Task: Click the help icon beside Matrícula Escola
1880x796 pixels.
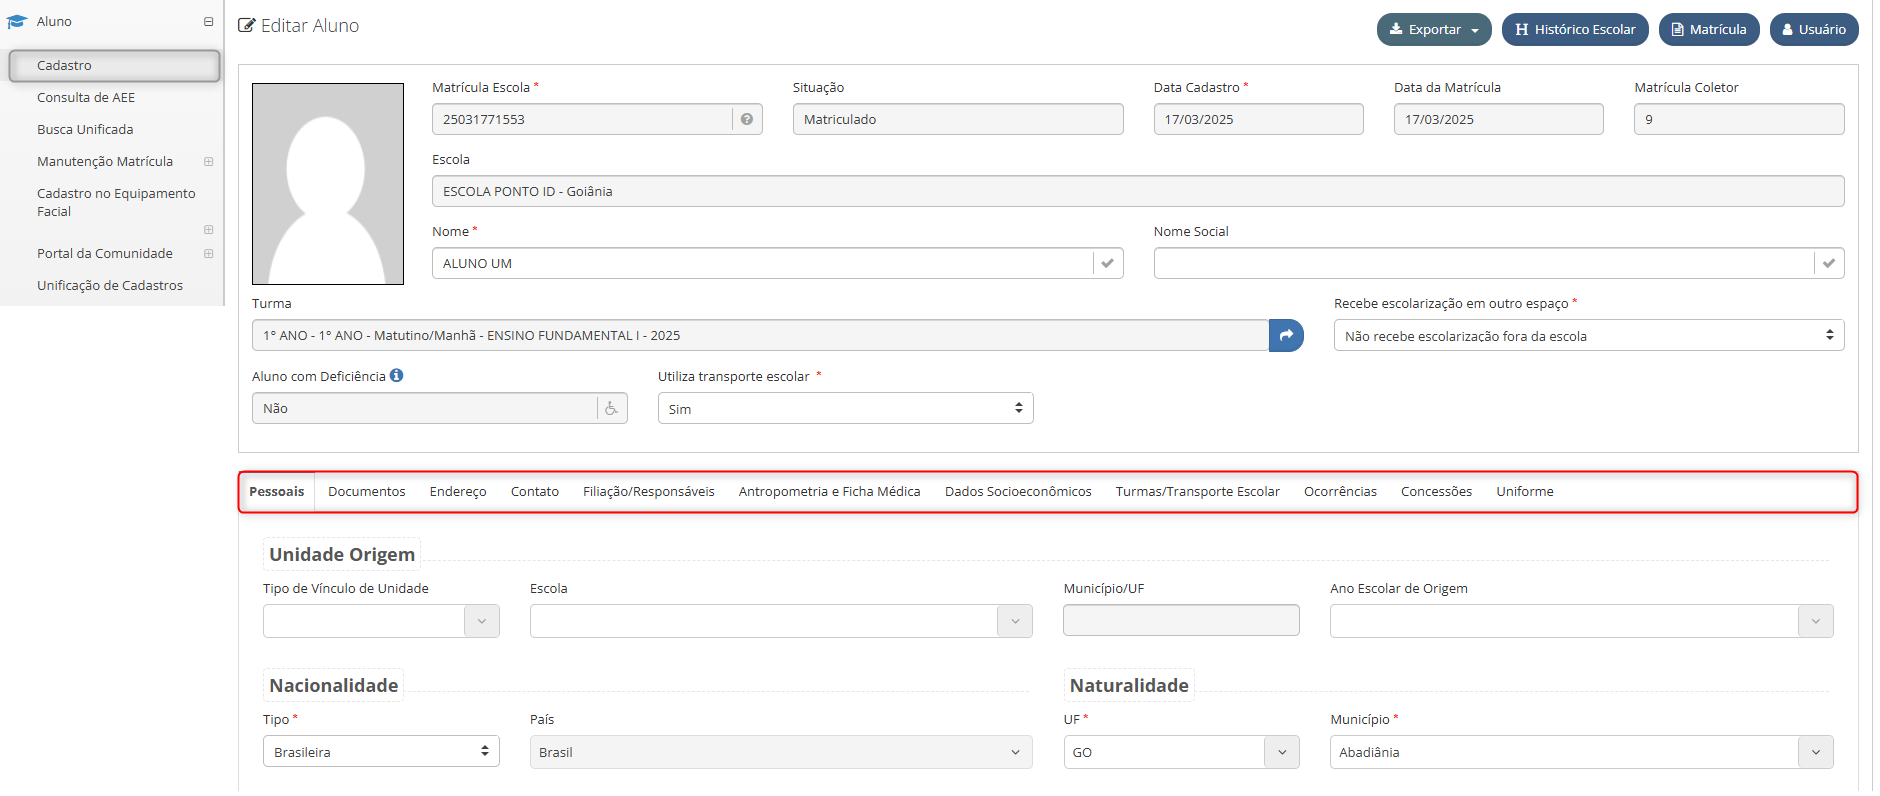Action: (747, 119)
